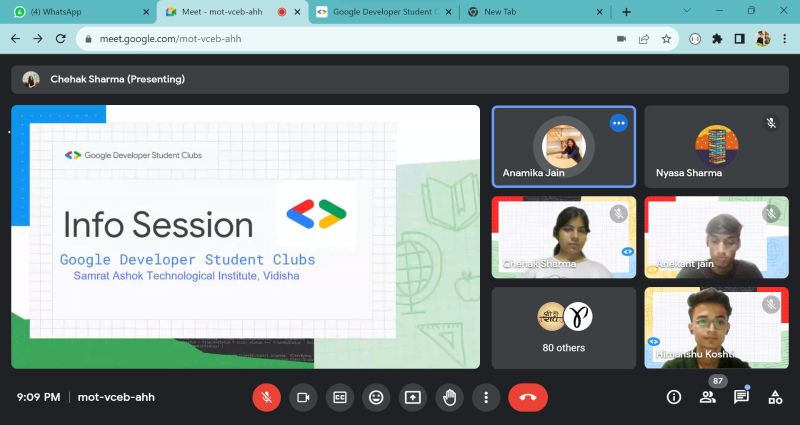800x425 pixels.
Task: Open Extensions puzzle icon
Action: coord(717,39)
